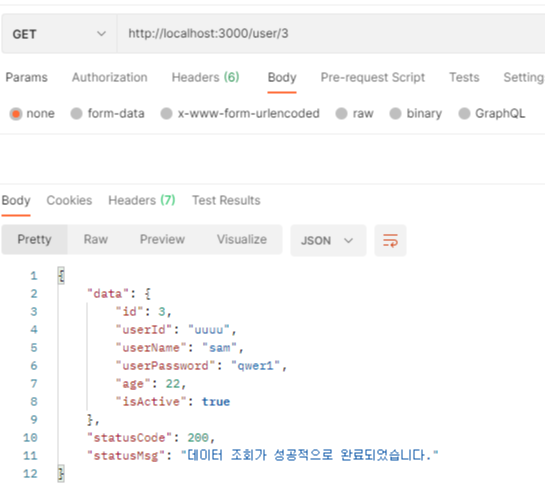Open the Pre-request Script tab
Viewport: 545px width, 497px height.
pyautogui.click(x=373, y=77)
